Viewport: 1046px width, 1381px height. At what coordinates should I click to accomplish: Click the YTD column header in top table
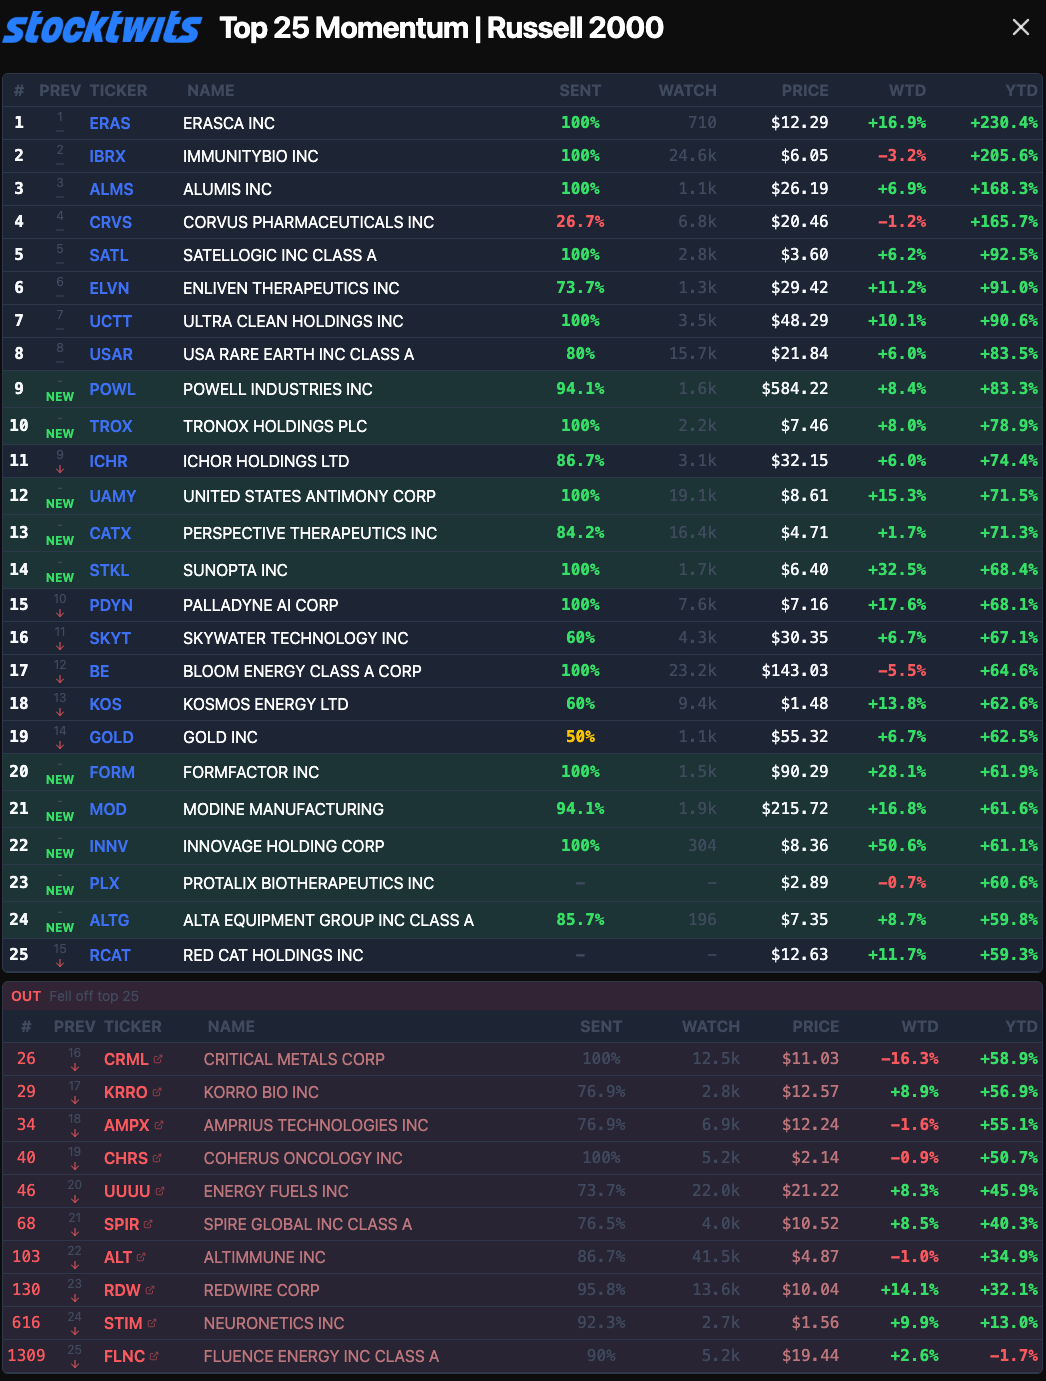pyautogui.click(x=1021, y=90)
